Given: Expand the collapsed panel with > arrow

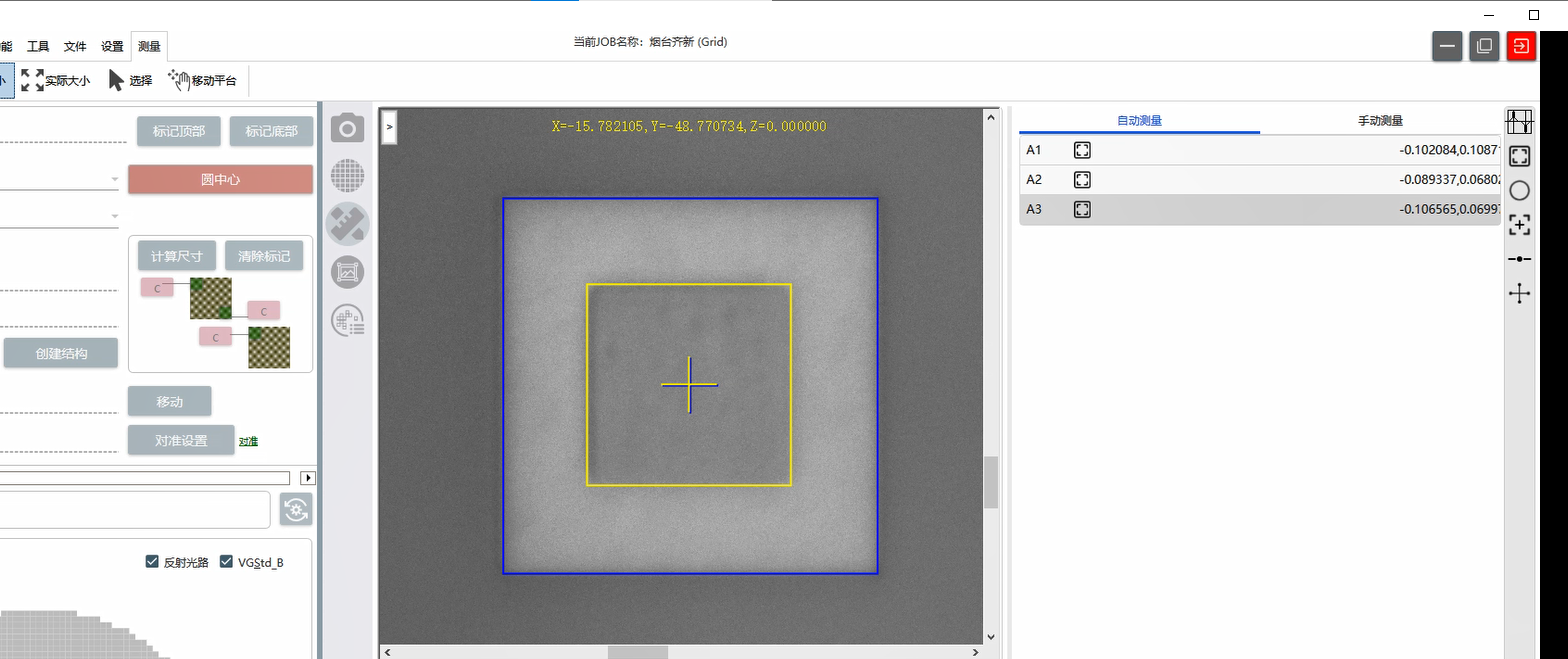Looking at the screenshot, I should 389,127.
